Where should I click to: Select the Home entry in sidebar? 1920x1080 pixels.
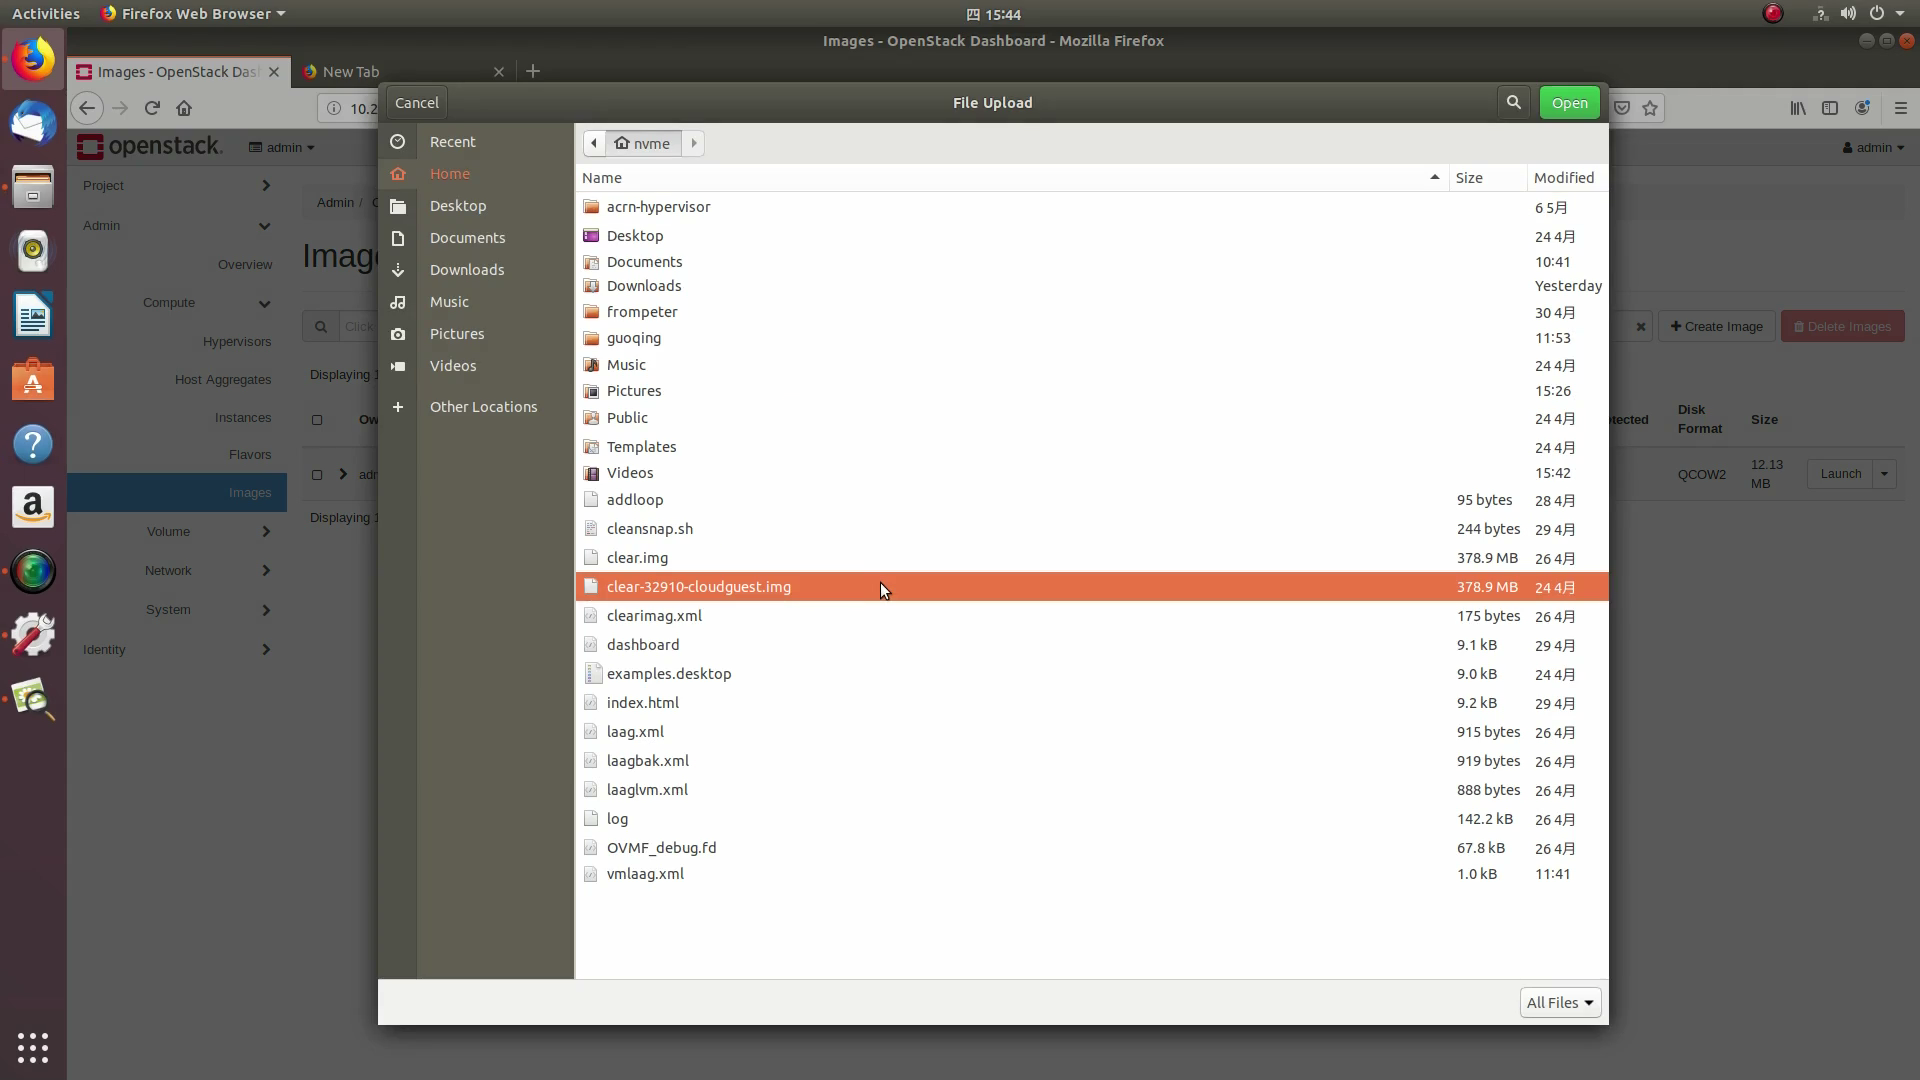[x=449, y=174]
